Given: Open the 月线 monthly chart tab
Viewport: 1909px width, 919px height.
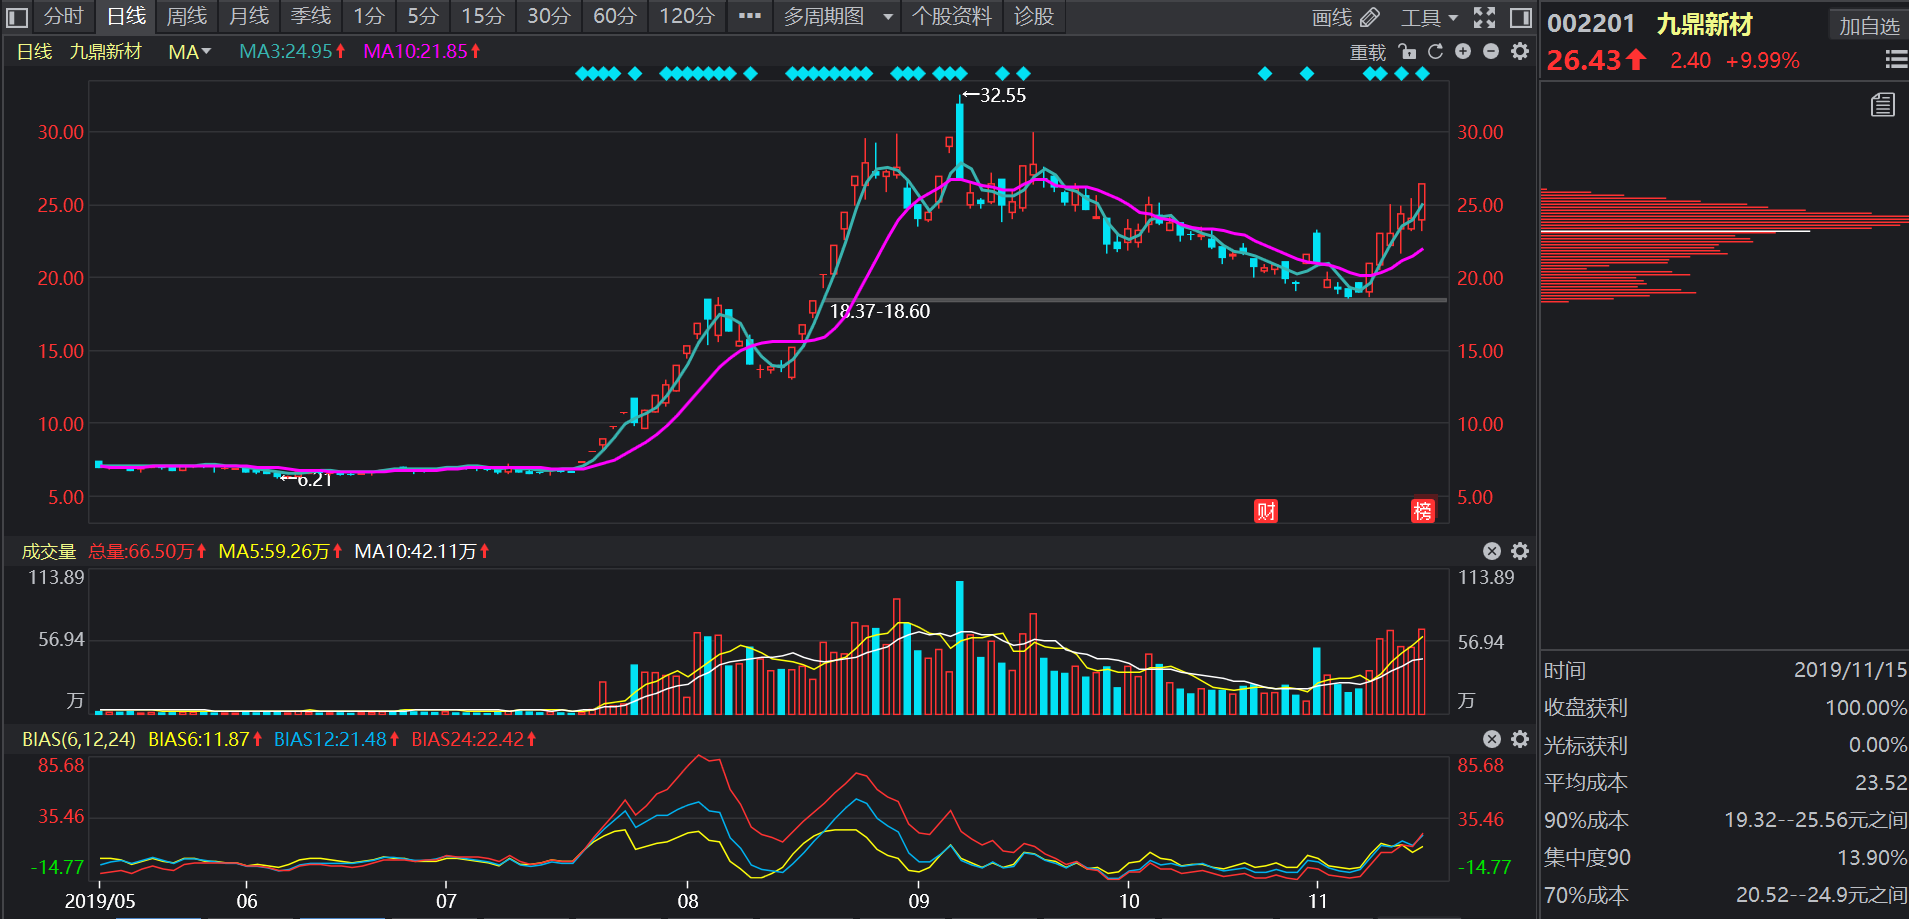Looking at the screenshot, I should (249, 16).
